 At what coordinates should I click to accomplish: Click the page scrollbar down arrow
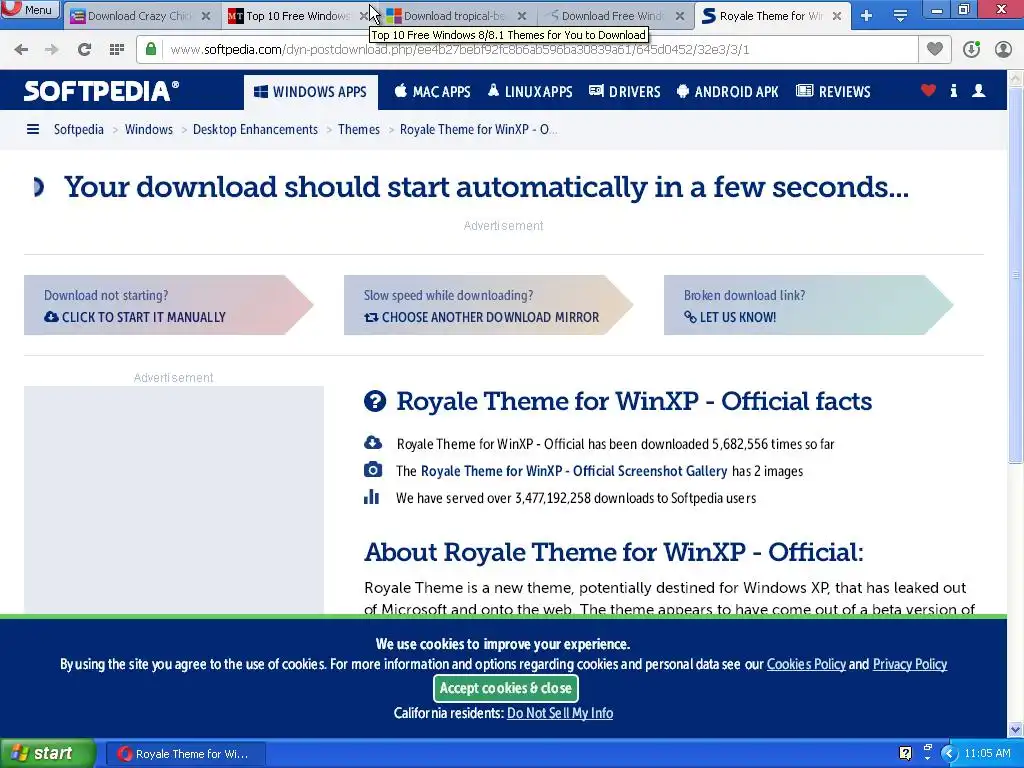click(x=1016, y=729)
